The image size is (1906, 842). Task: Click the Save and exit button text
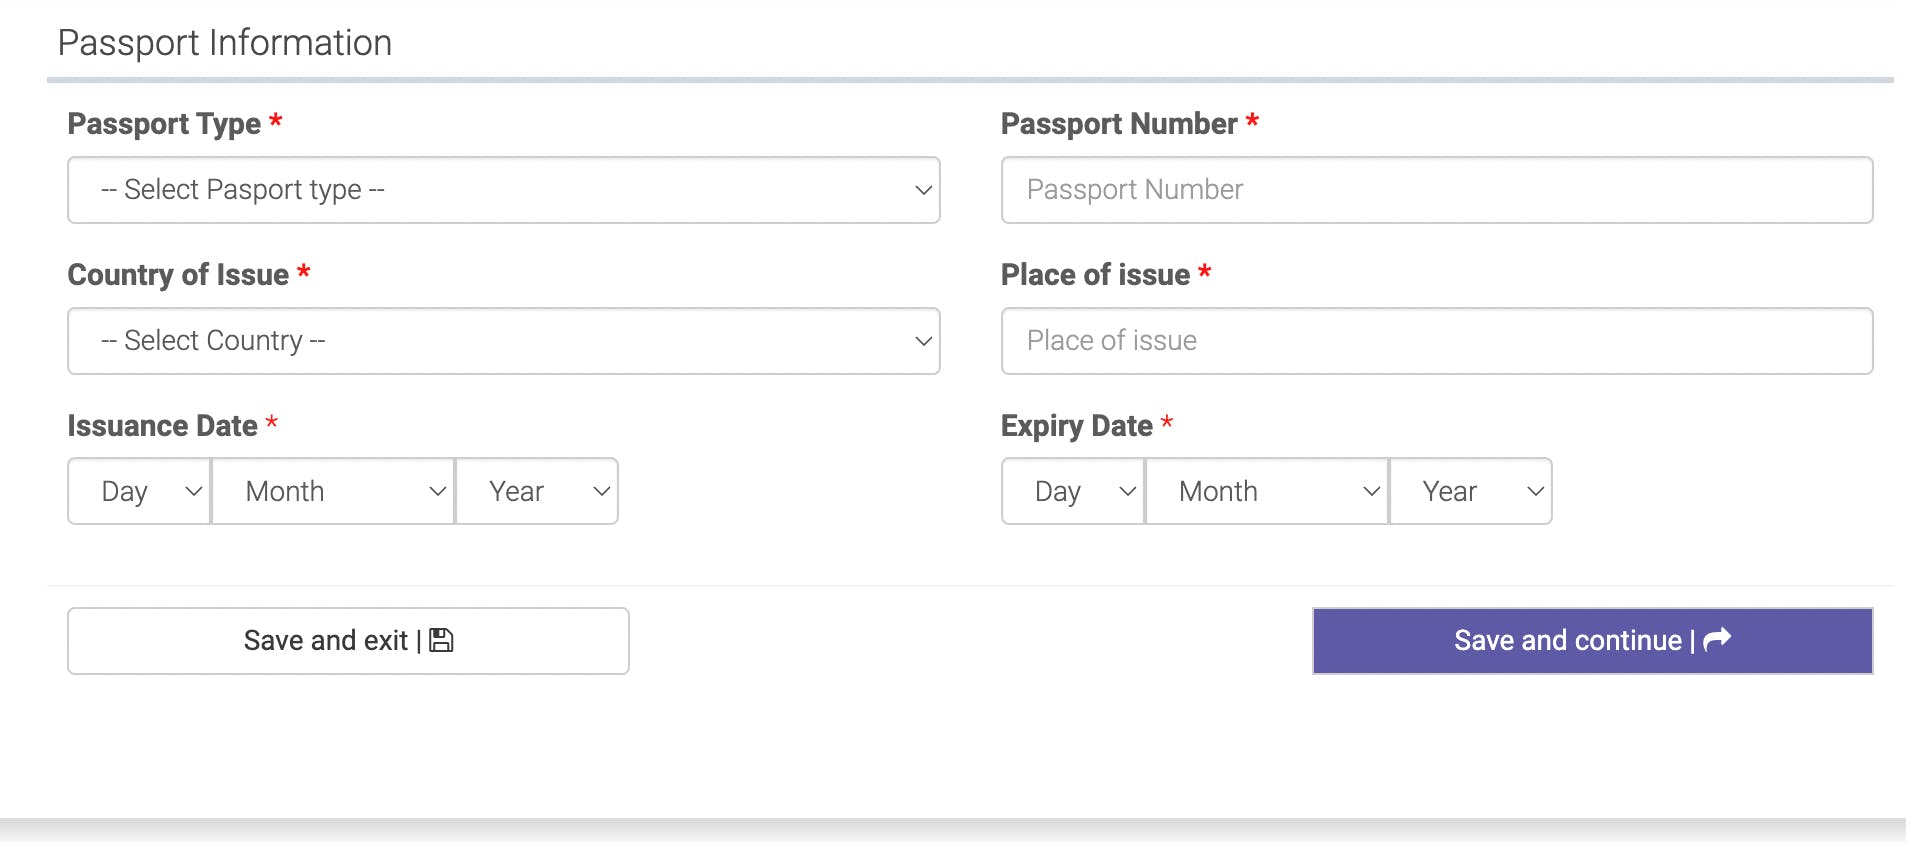(x=326, y=640)
